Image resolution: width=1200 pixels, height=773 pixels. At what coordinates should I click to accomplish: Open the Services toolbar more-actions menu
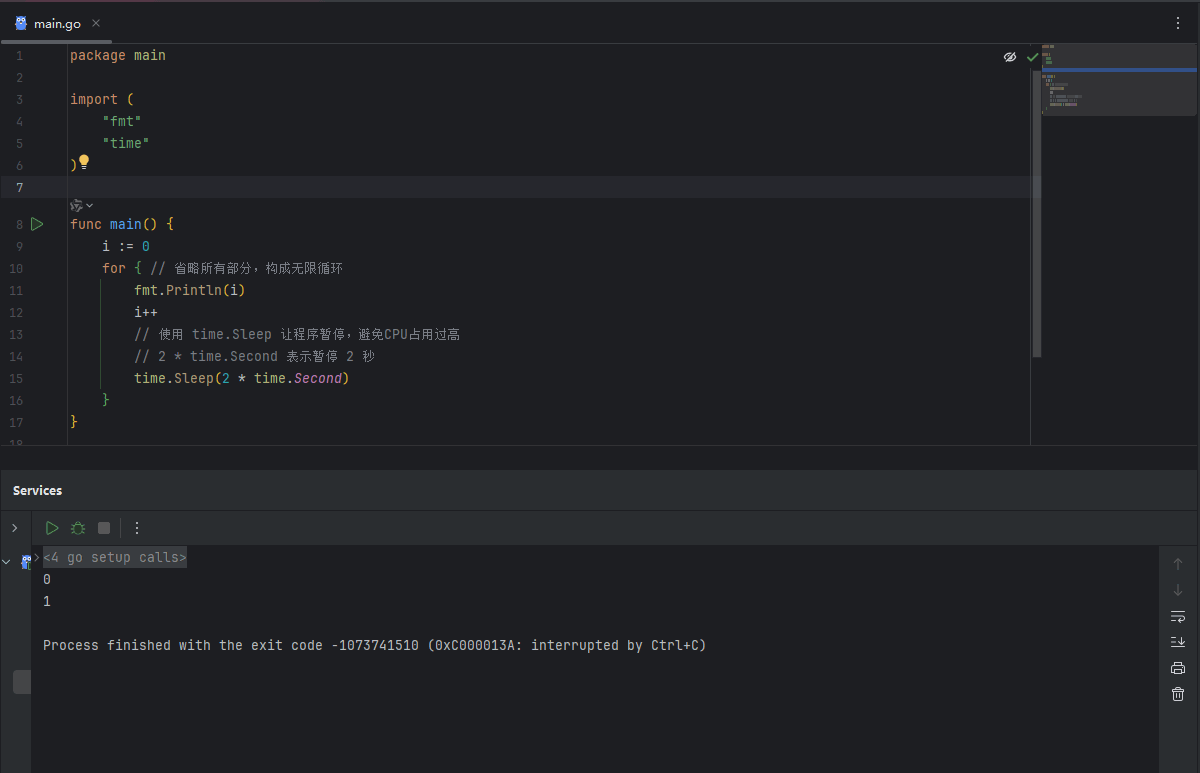(137, 528)
